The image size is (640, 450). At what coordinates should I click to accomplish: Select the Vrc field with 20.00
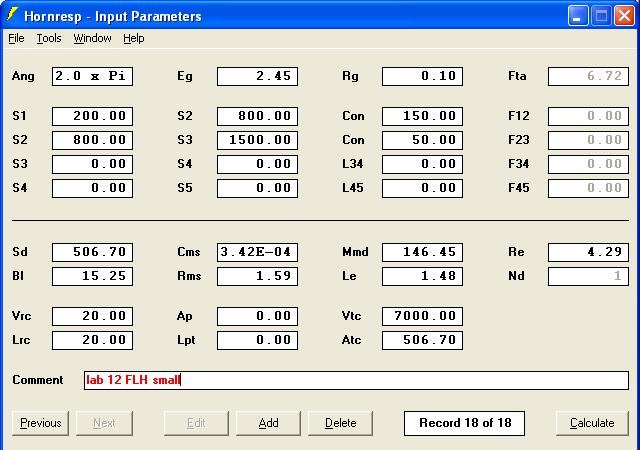tap(92, 316)
